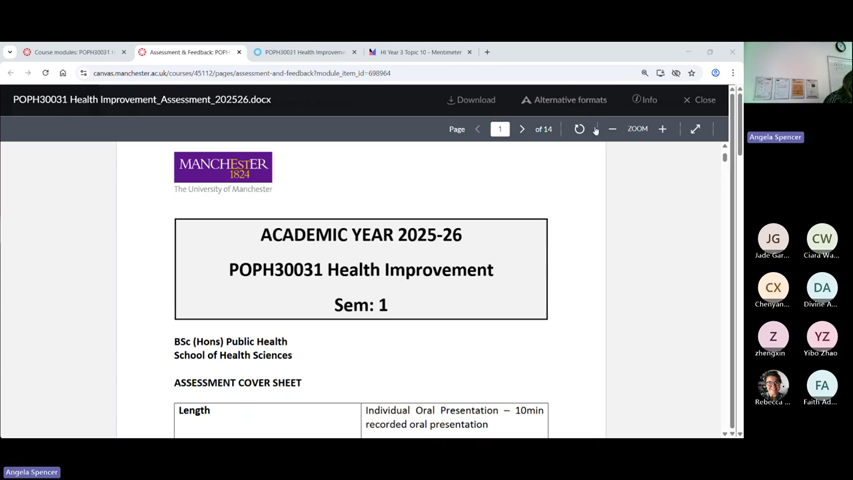853x480 pixels.
Task: Click the 'ACADEMIC YEAR 2025-26' heading
Action: click(x=361, y=235)
